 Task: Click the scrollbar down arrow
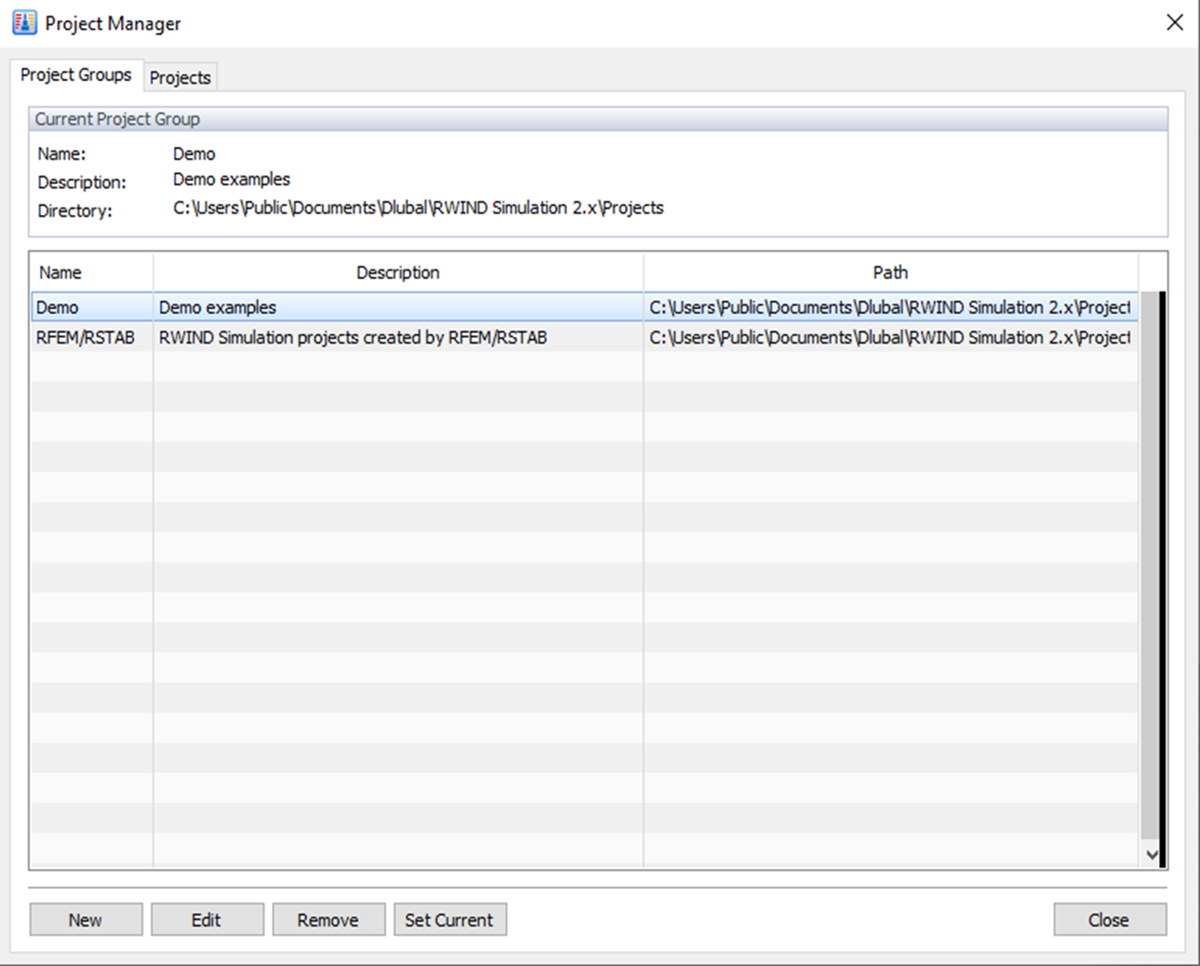click(1153, 855)
